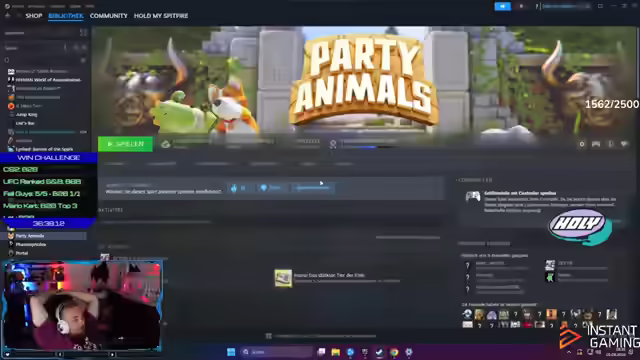Open controller configuration icon beside settings gear

pos(596,144)
